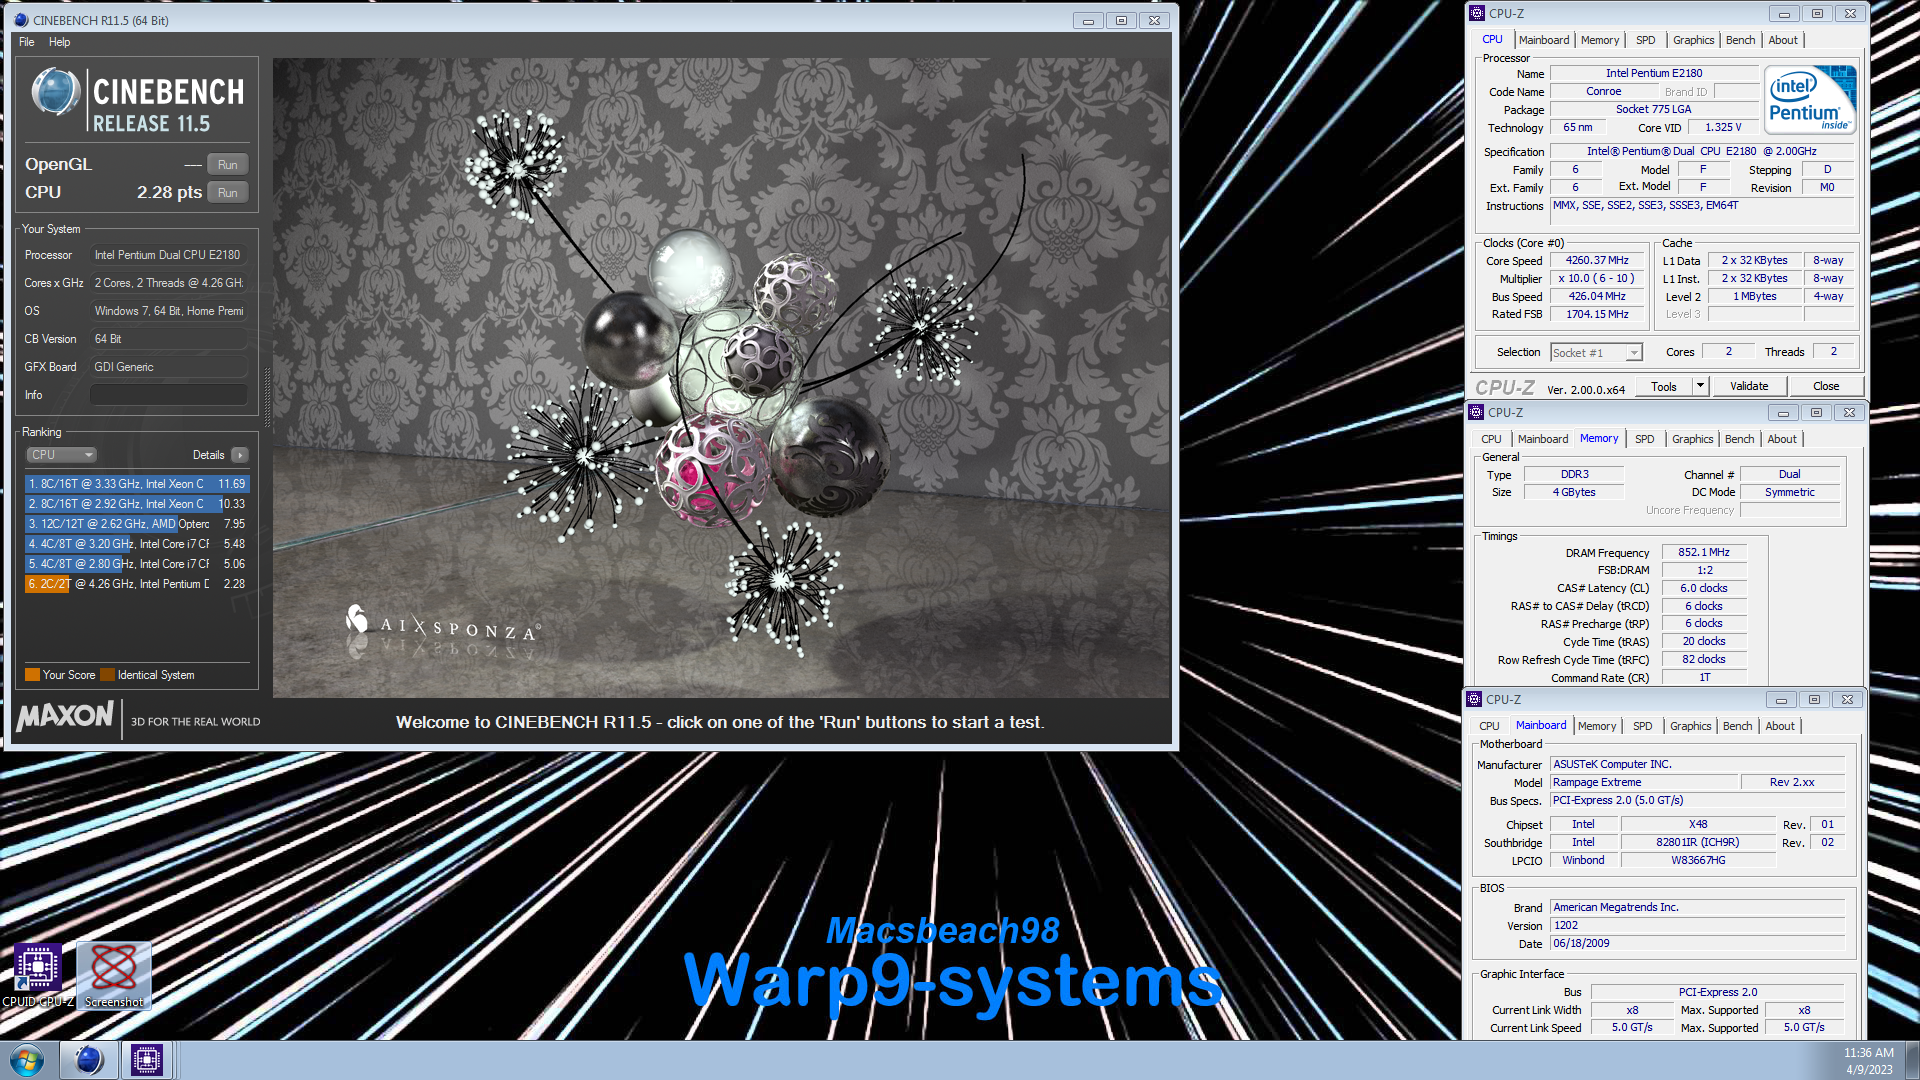The image size is (1920, 1080).
Task: Click the Cinebench taskbar icon
Action: [89, 1060]
